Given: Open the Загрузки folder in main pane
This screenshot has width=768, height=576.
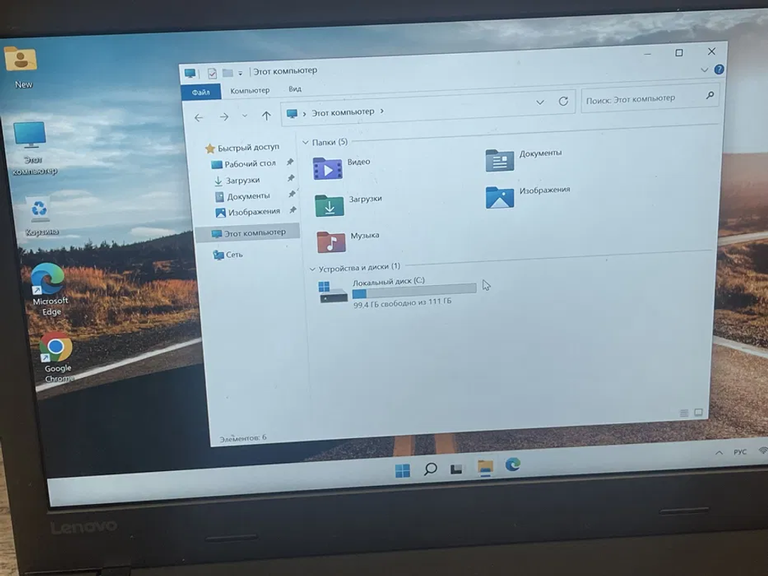Looking at the screenshot, I should point(329,205).
